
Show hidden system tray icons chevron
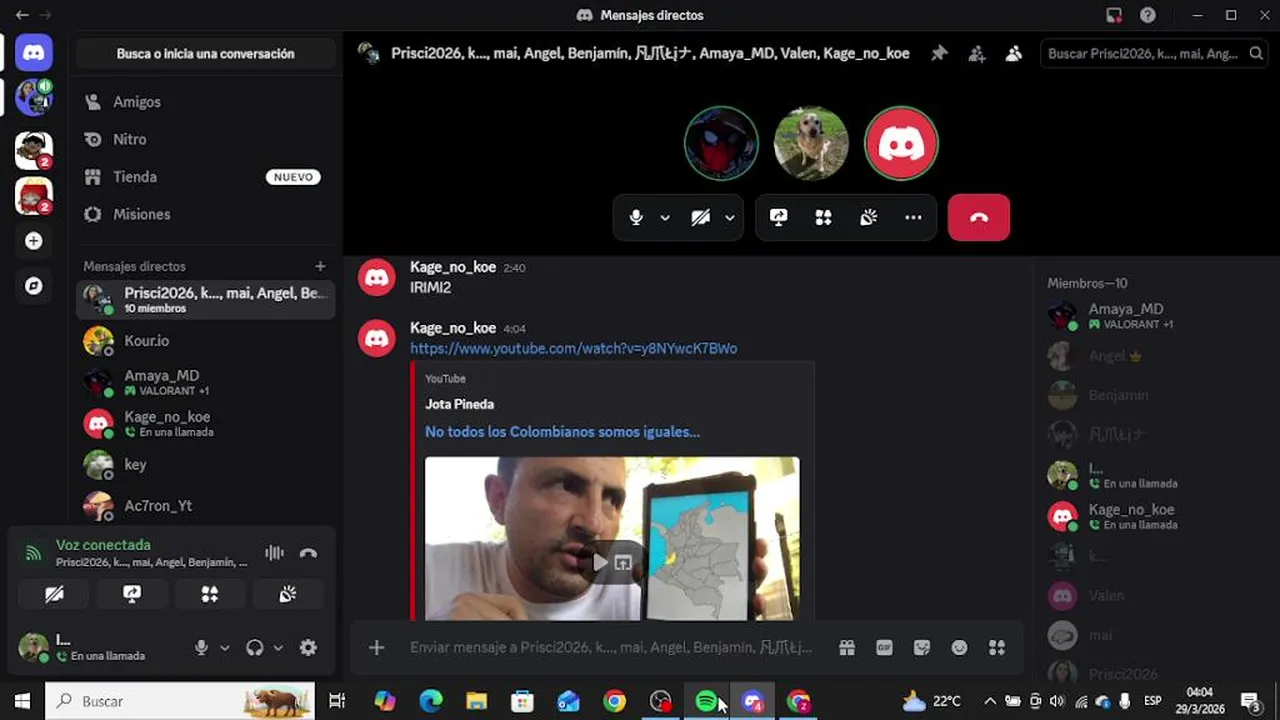click(990, 701)
